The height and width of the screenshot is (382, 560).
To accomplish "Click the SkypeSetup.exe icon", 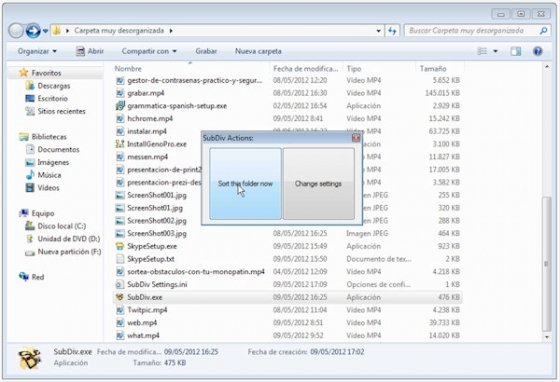I will (x=120, y=246).
